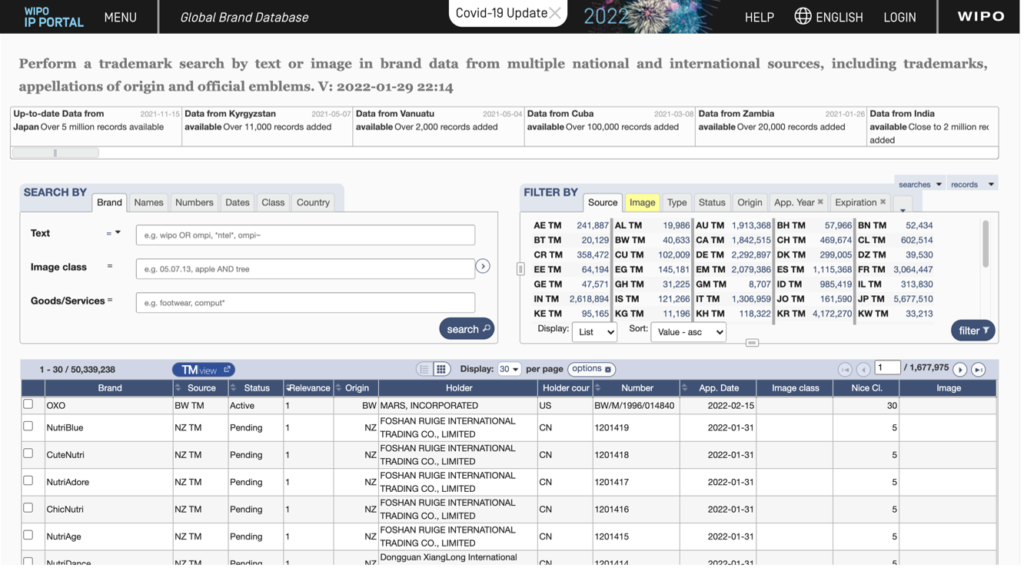Sort results by Origin column arrows
The height and width of the screenshot is (568, 1024).
coord(338,388)
